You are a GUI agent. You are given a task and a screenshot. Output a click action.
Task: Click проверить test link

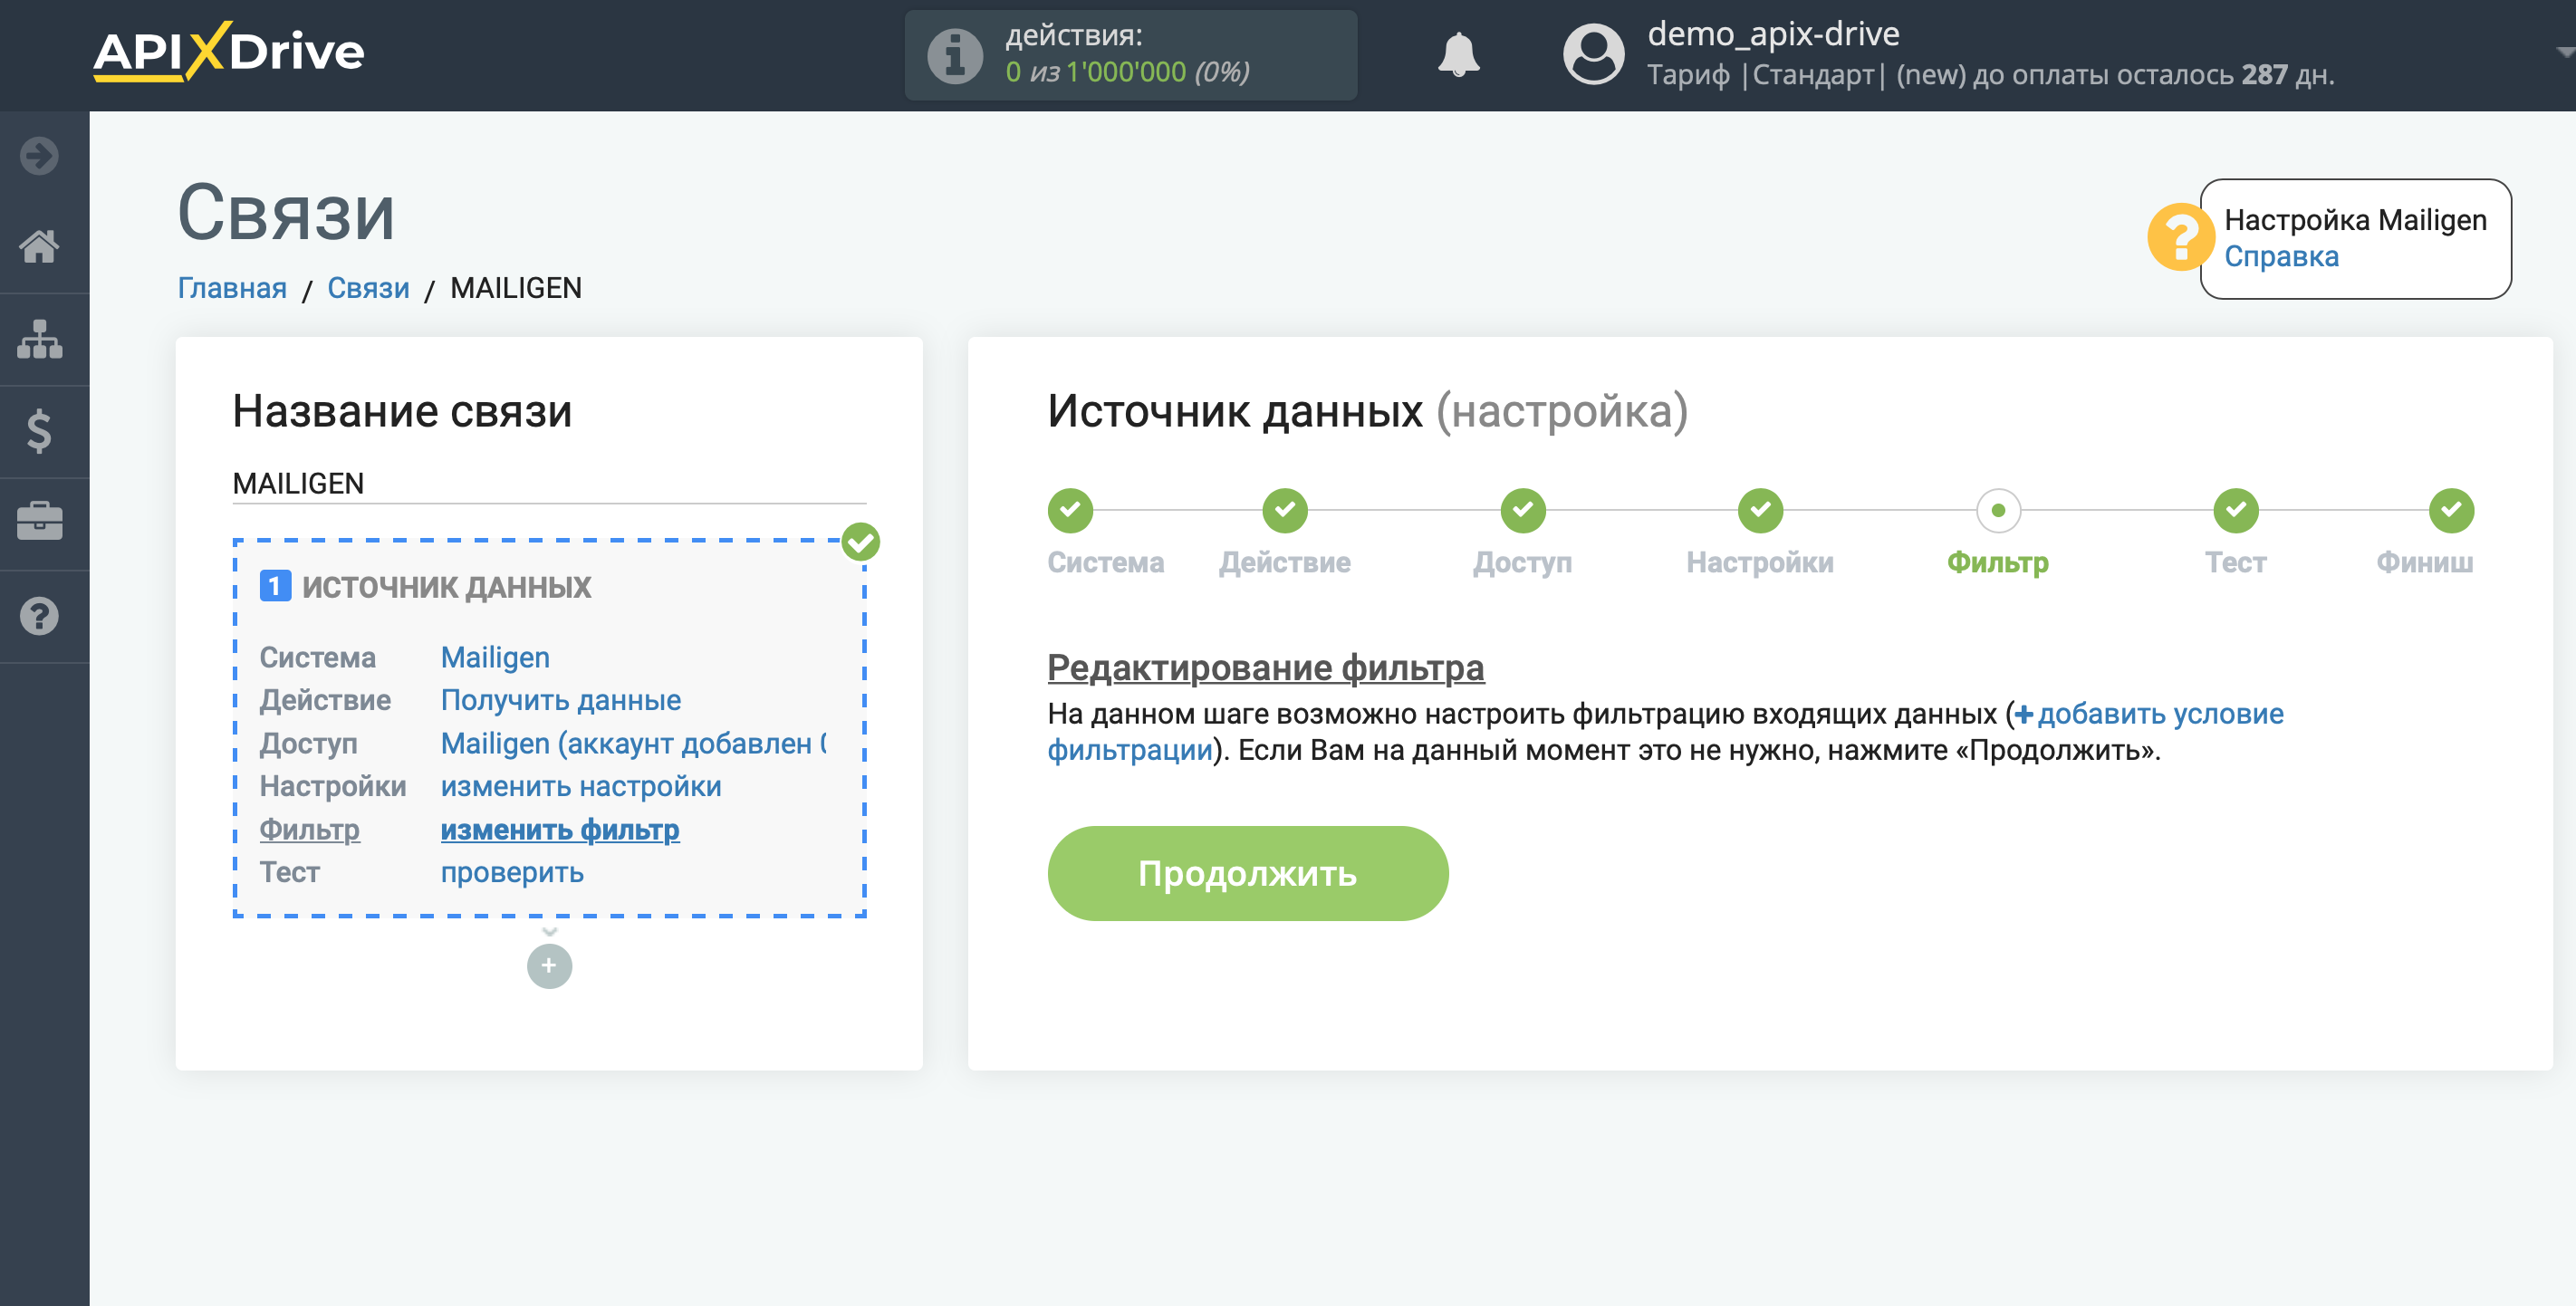point(512,872)
